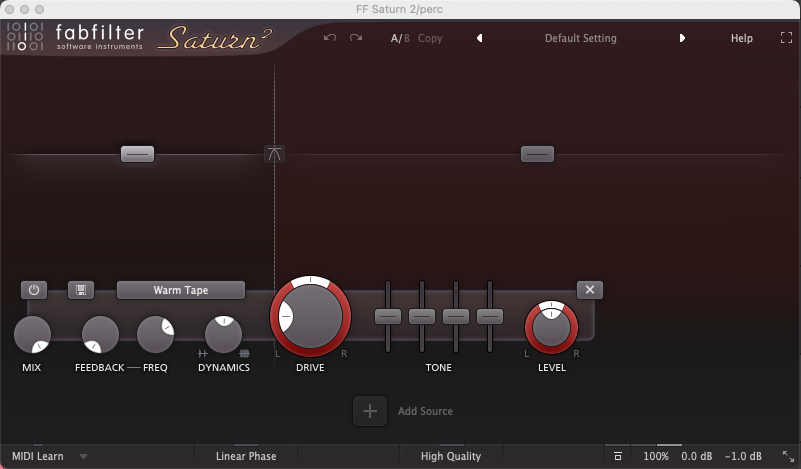The image size is (801, 469).
Task: Open the Warm Tape style dropdown
Action: [x=181, y=290]
